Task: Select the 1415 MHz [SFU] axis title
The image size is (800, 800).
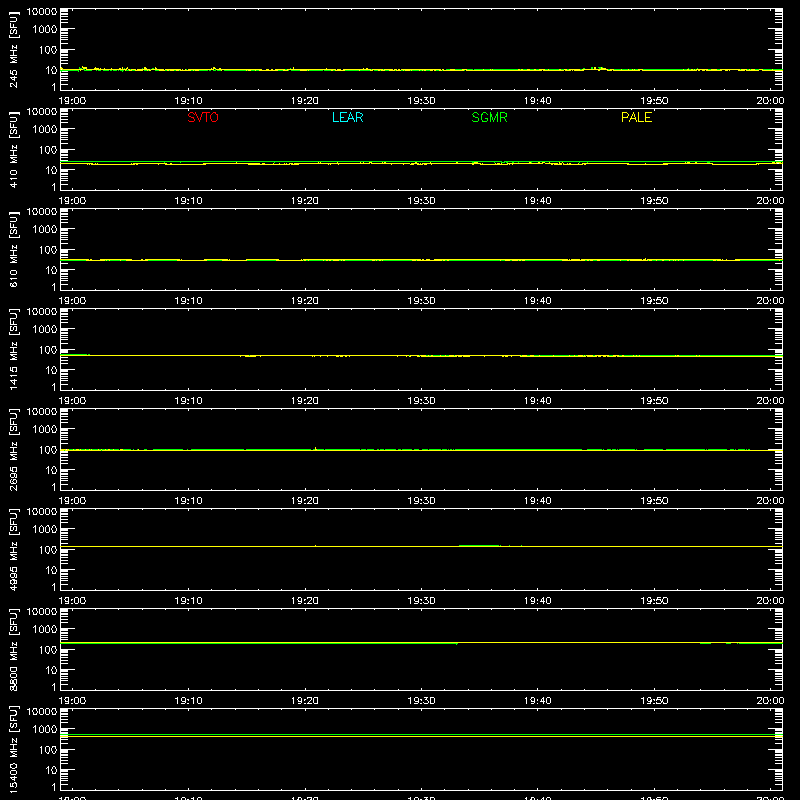Action: click(13, 349)
